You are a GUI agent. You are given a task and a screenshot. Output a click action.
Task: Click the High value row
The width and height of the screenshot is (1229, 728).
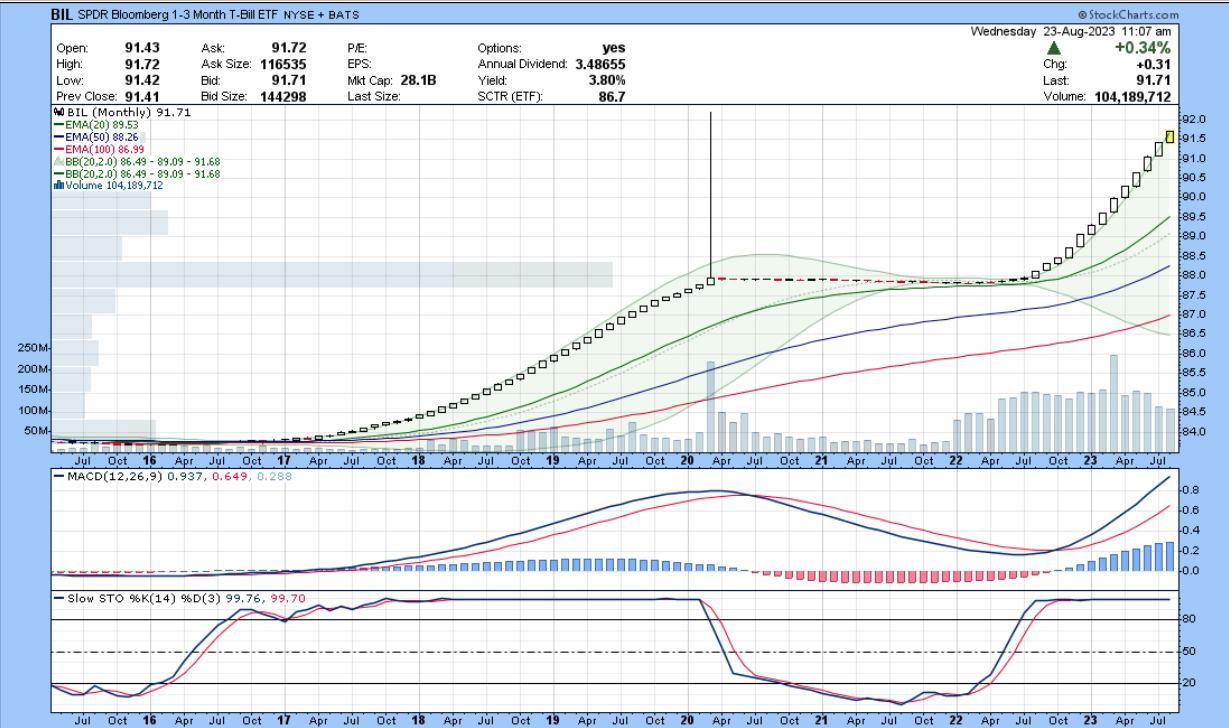(x=108, y=64)
